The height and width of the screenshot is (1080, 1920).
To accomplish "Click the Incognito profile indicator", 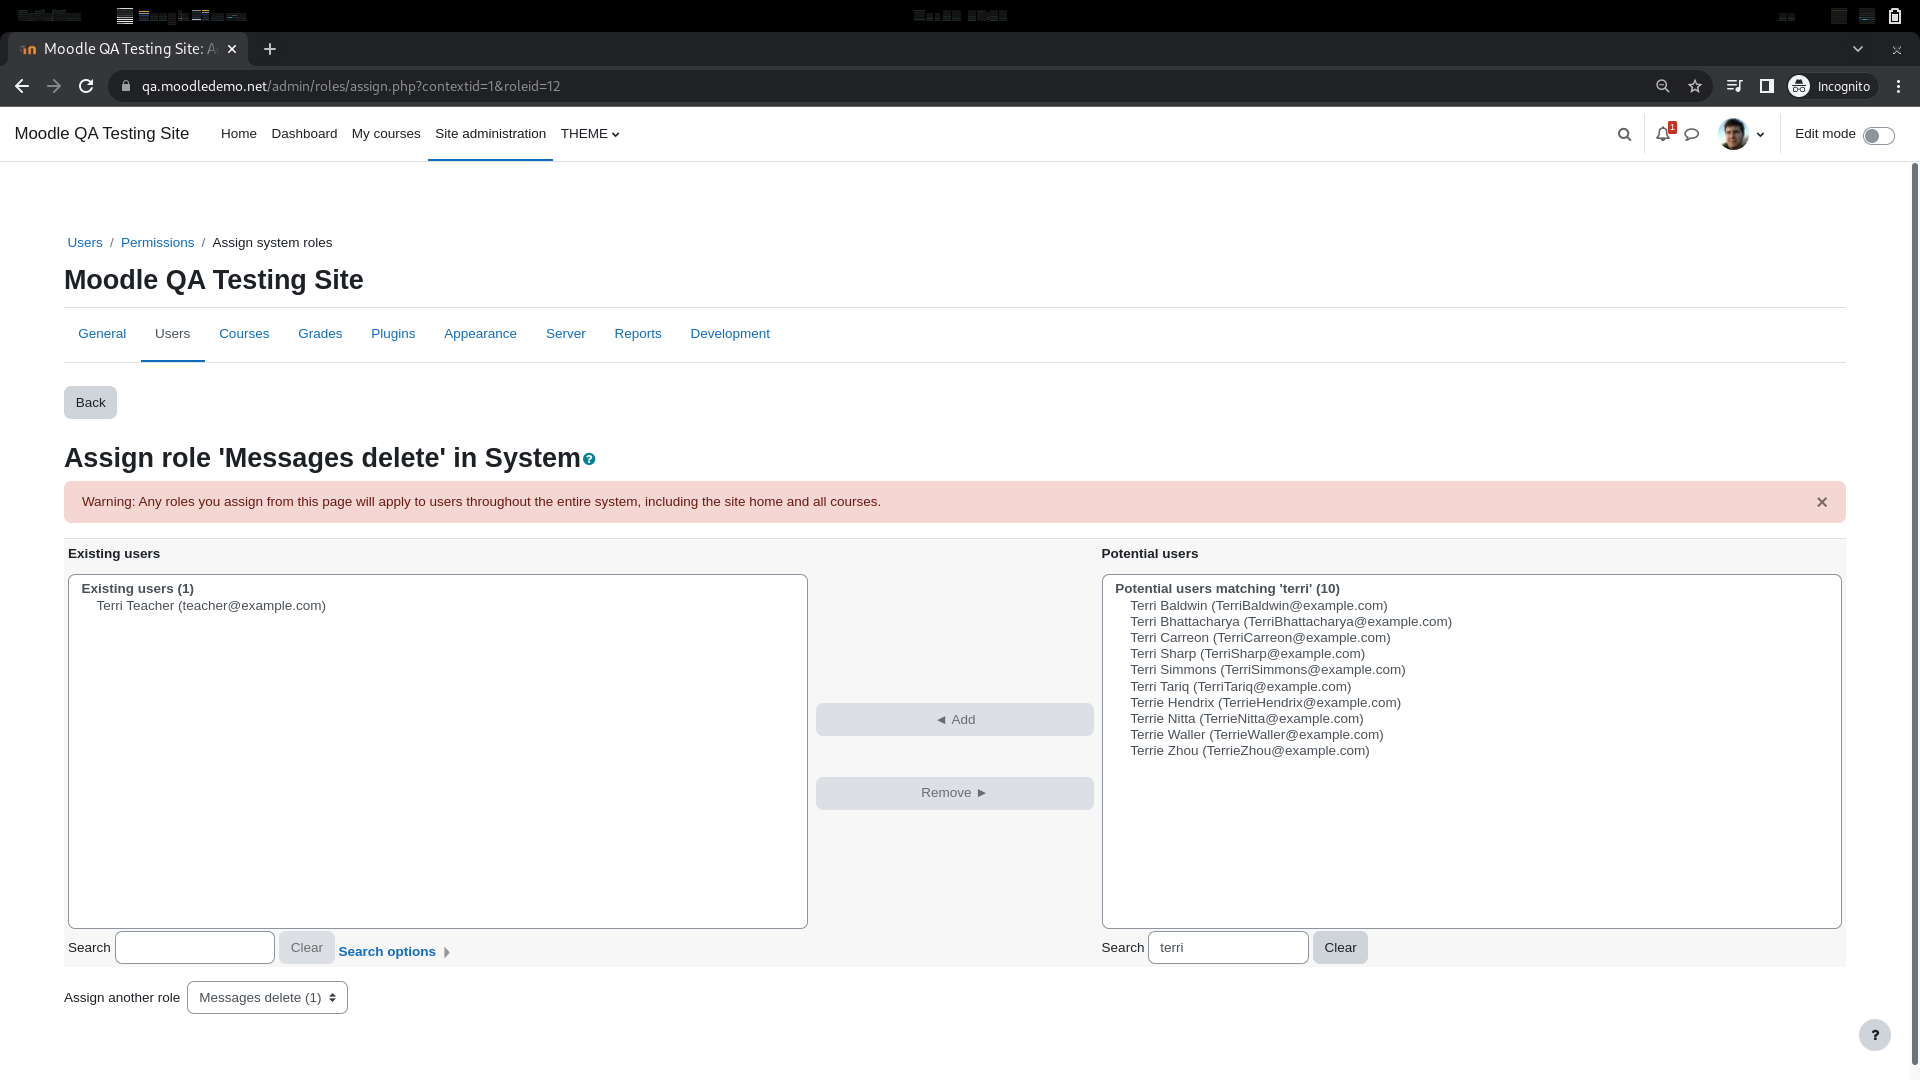I will pyautogui.click(x=1830, y=86).
